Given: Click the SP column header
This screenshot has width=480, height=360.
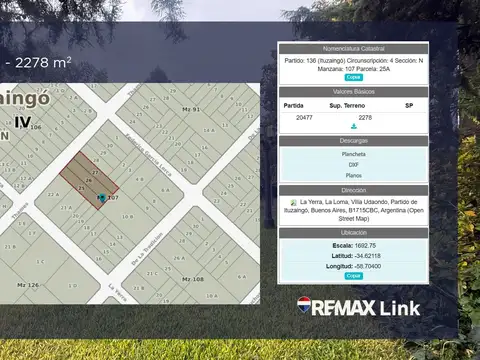Looking at the screenshot, I should (x=409, y=106).
